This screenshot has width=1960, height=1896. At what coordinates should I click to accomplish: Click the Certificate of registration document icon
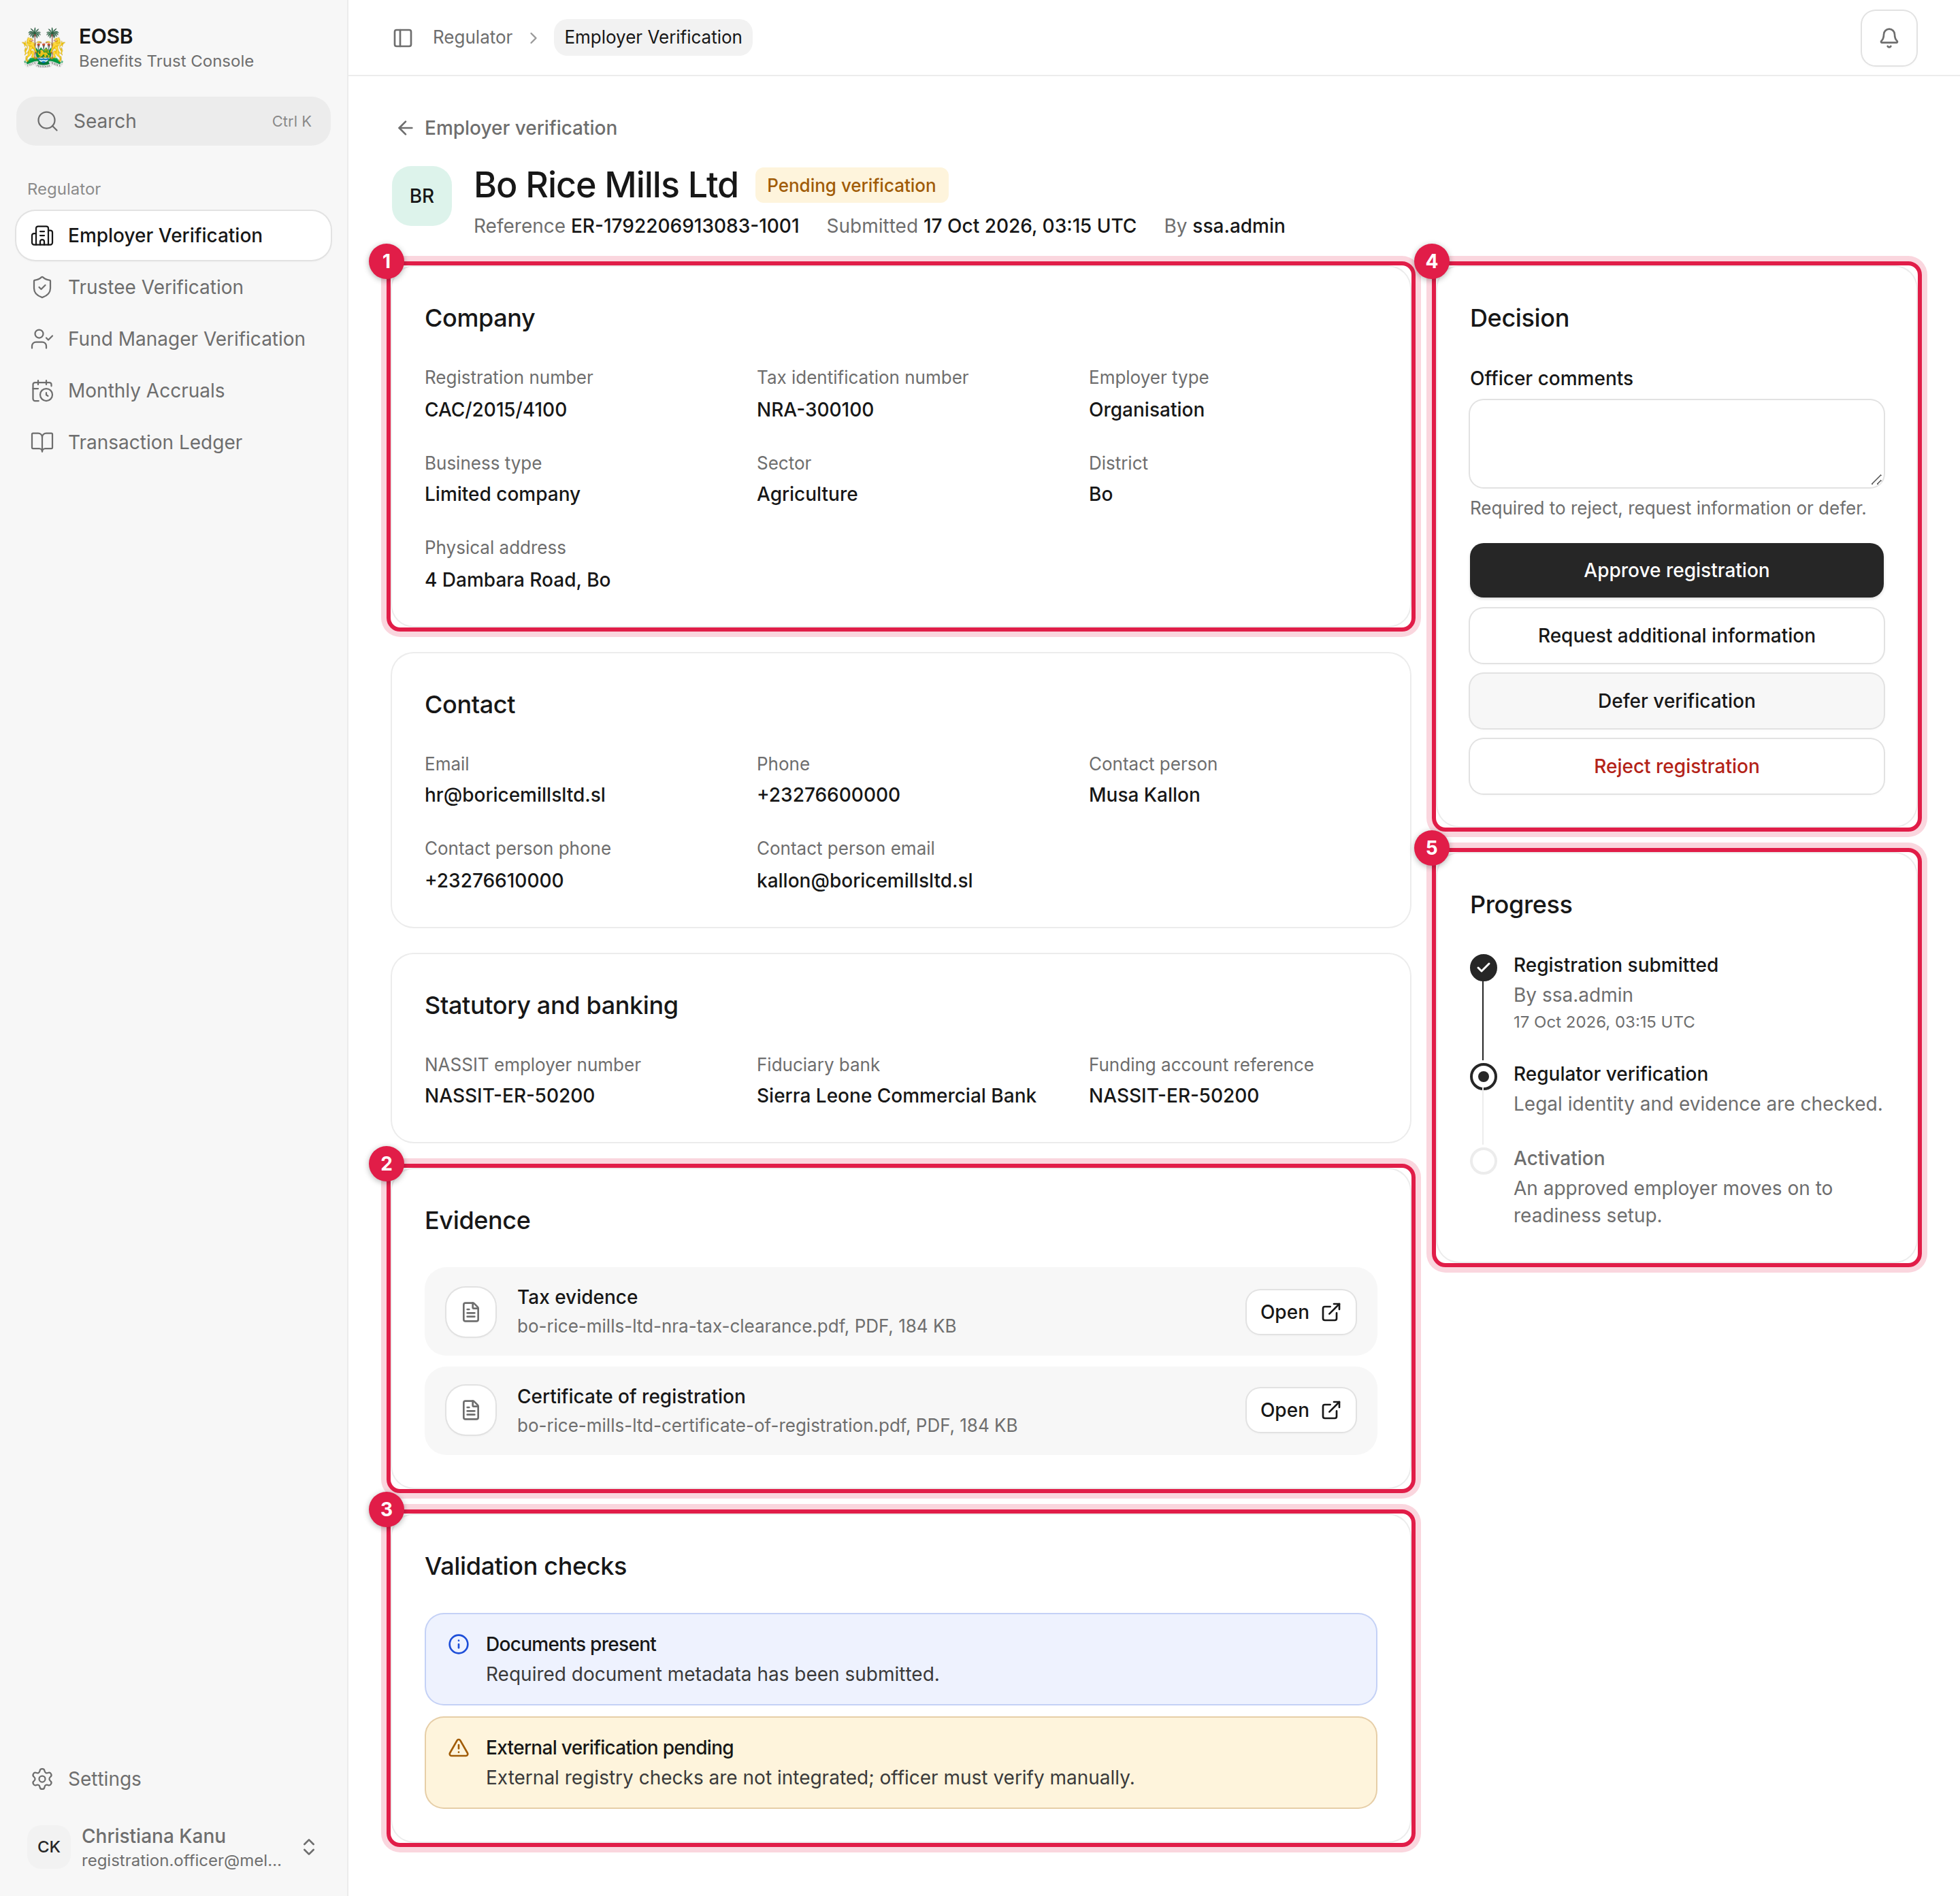click(471, 1410)
